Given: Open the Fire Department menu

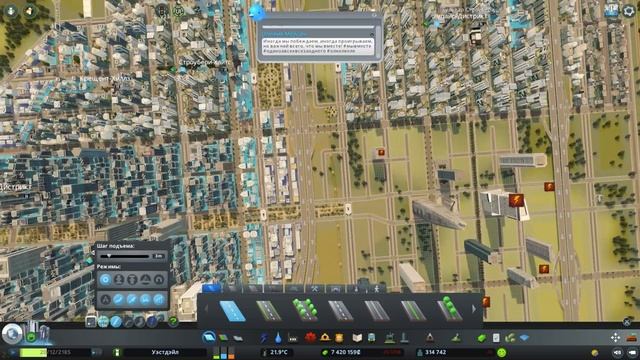Looking at the screenshot, I should (x=325, y=338).
